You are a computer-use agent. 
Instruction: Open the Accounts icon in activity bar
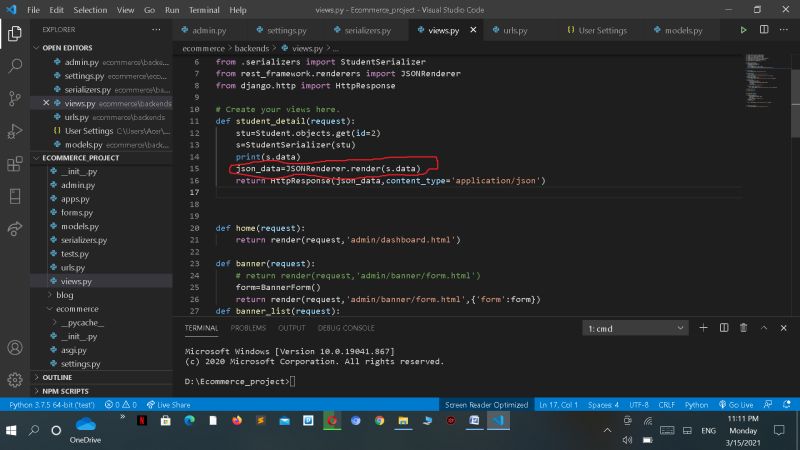click(15, 347)
